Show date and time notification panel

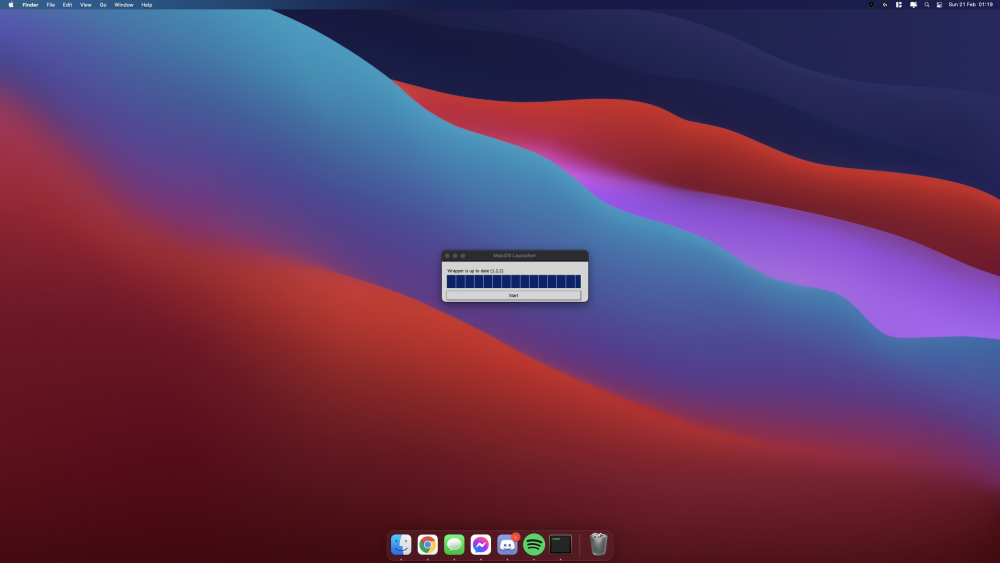970,5
